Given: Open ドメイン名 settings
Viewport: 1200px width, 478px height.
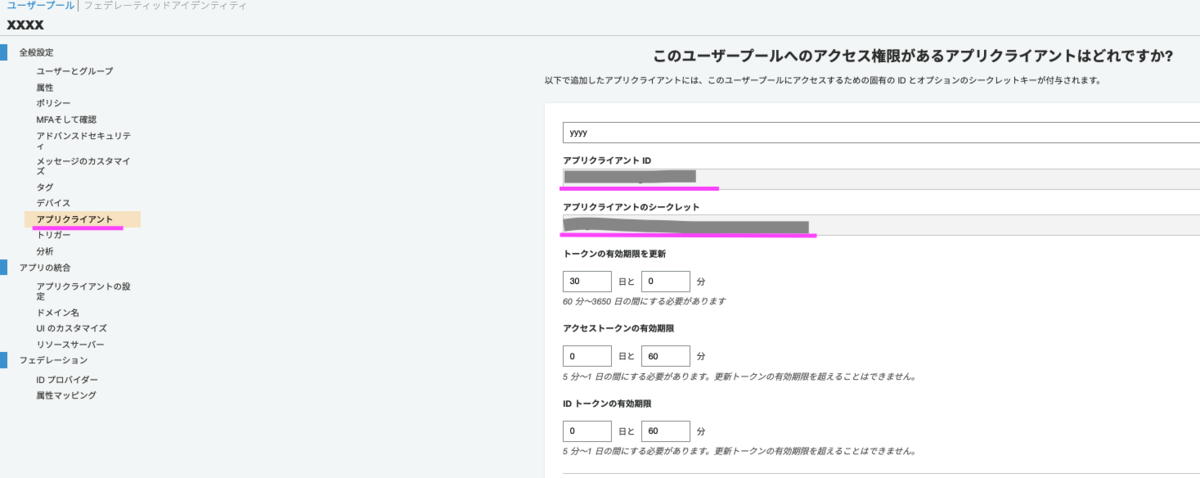Looking at the screenshot, I should (x=57, y=312).
